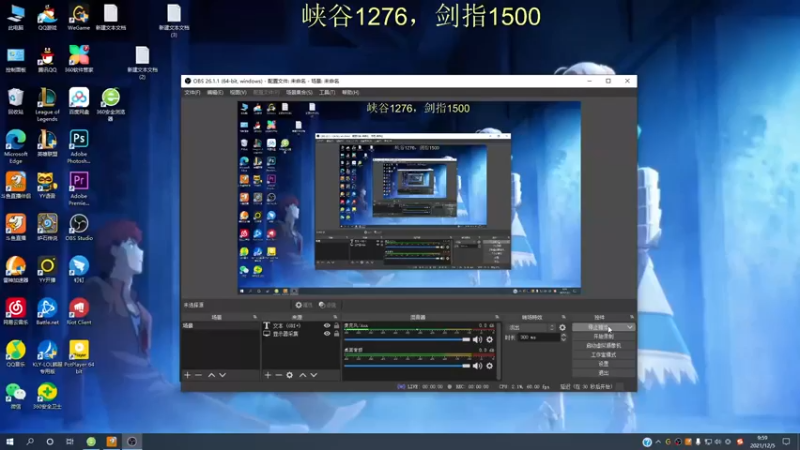Open Battle.net desktop shortcut
Image resolution: width=800 pixels, height=450 pixels.
(47, 312)
